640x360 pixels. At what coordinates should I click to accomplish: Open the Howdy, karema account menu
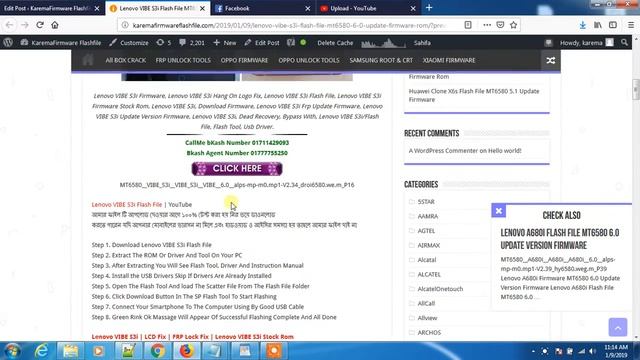coord(587,42)
